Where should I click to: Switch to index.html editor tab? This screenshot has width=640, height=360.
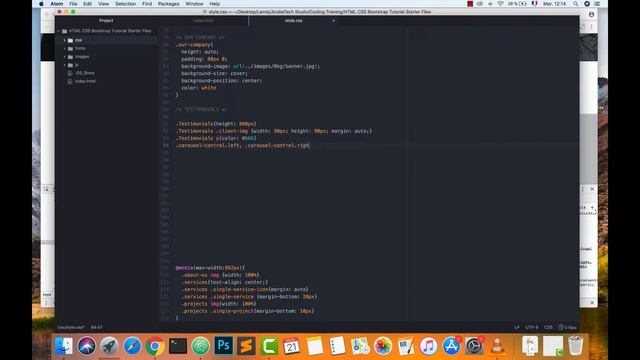[203, 20]
